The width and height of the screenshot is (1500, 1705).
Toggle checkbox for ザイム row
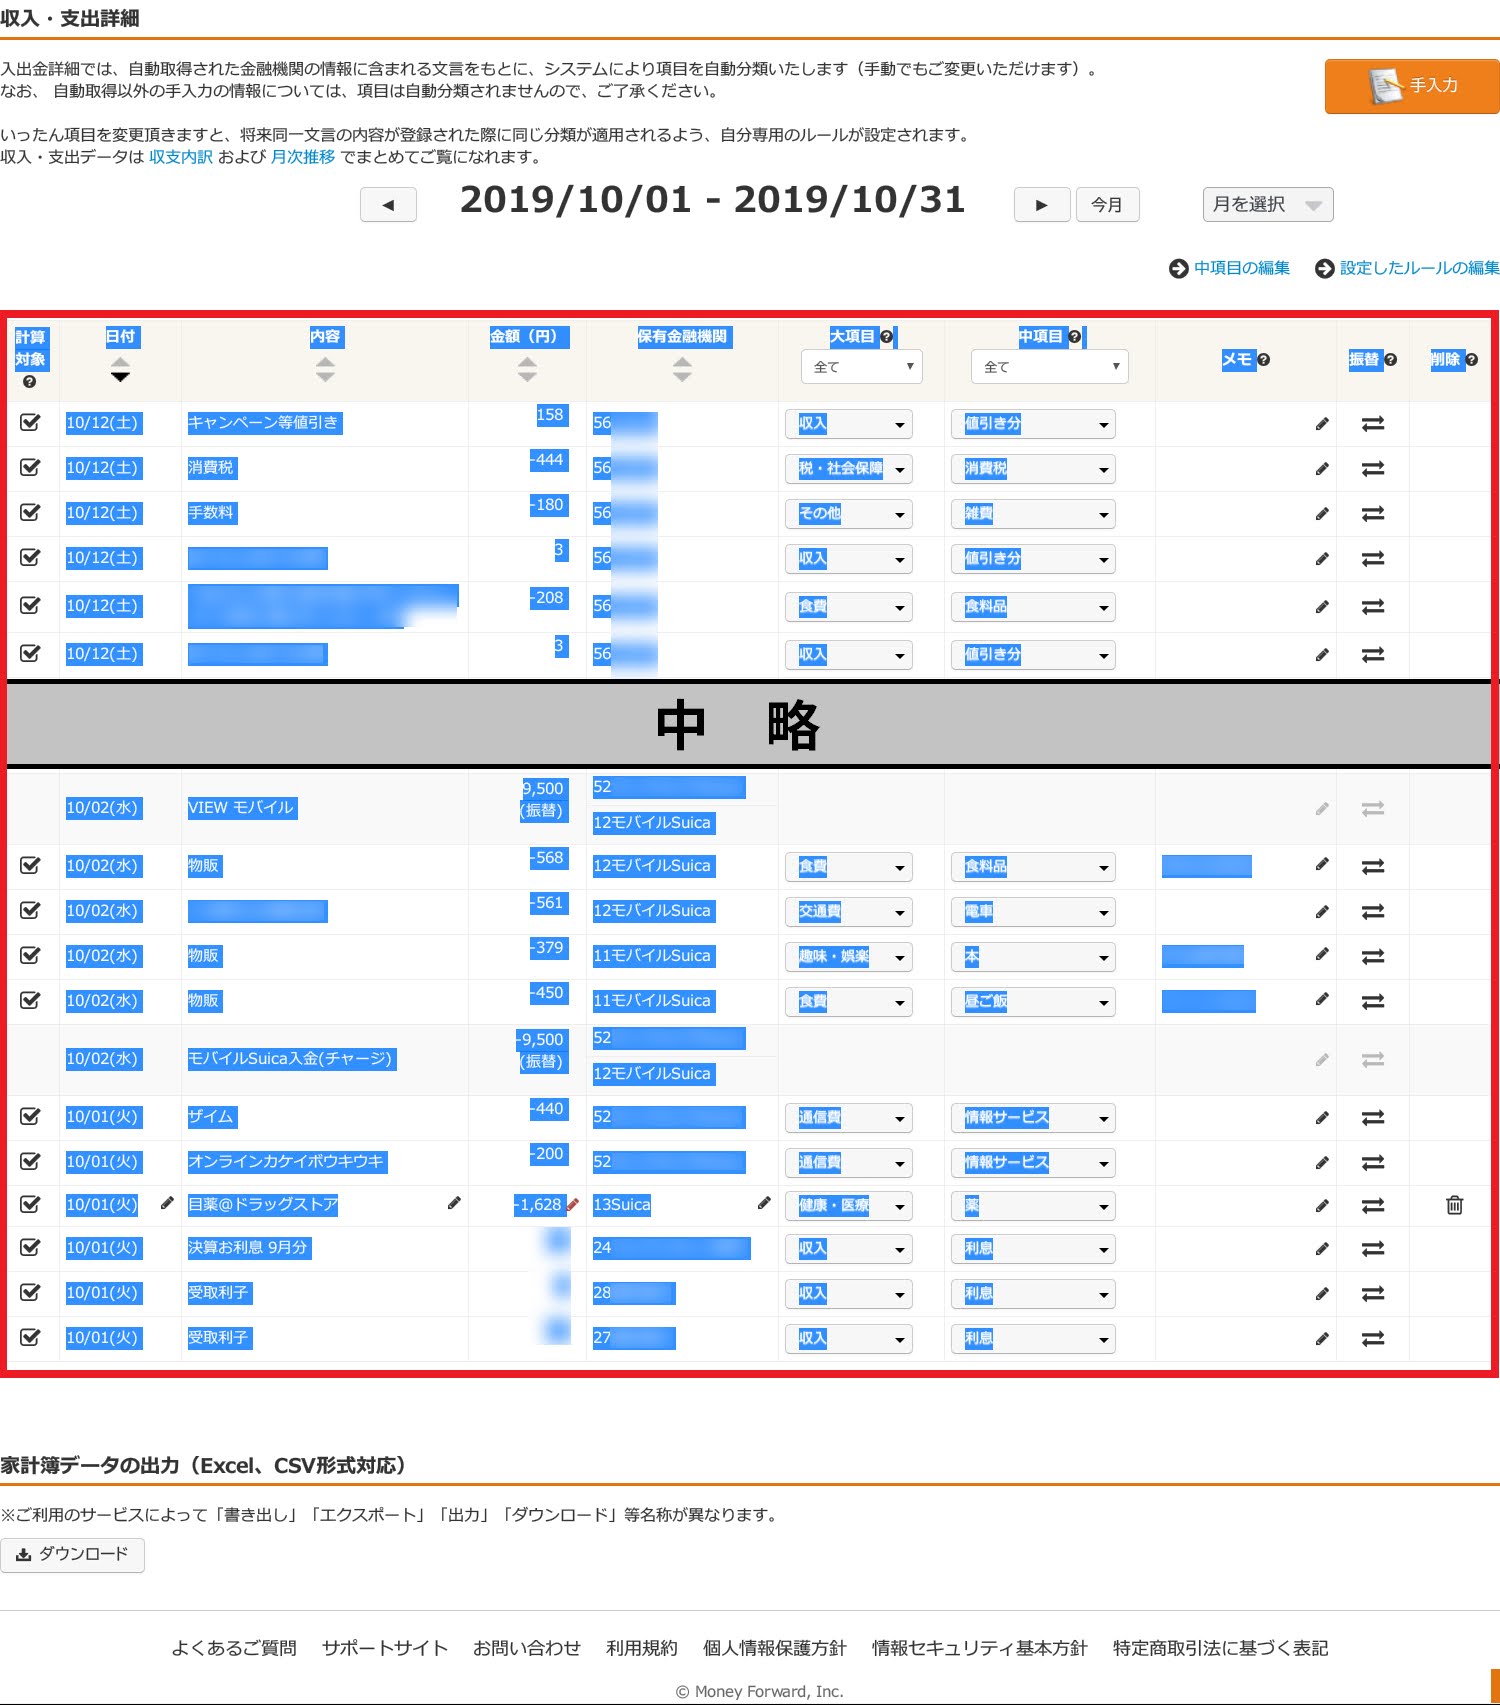click(x=30, y=1117)
